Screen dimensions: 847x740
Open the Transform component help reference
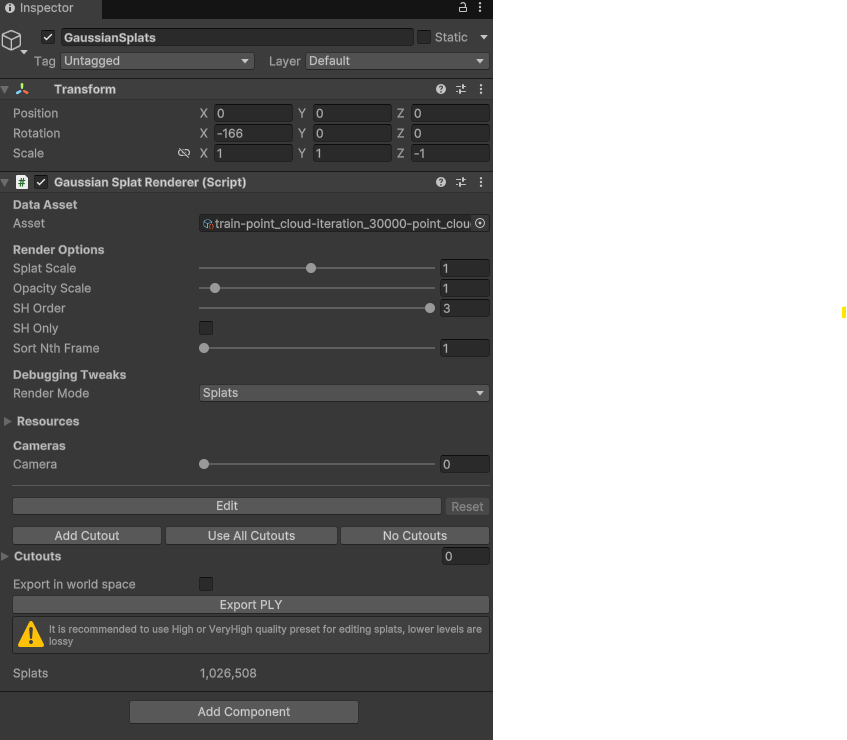pos(441,90)
